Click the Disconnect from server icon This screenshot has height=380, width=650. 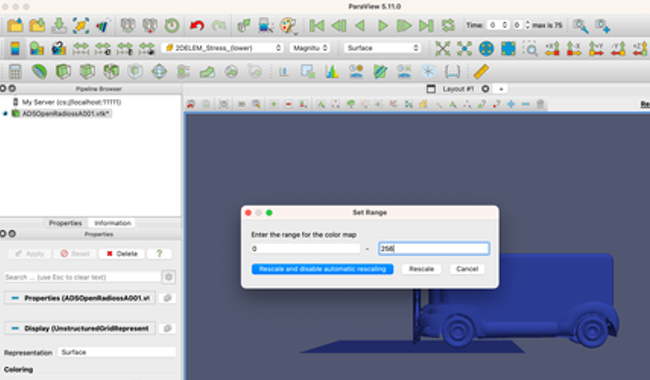150,26
